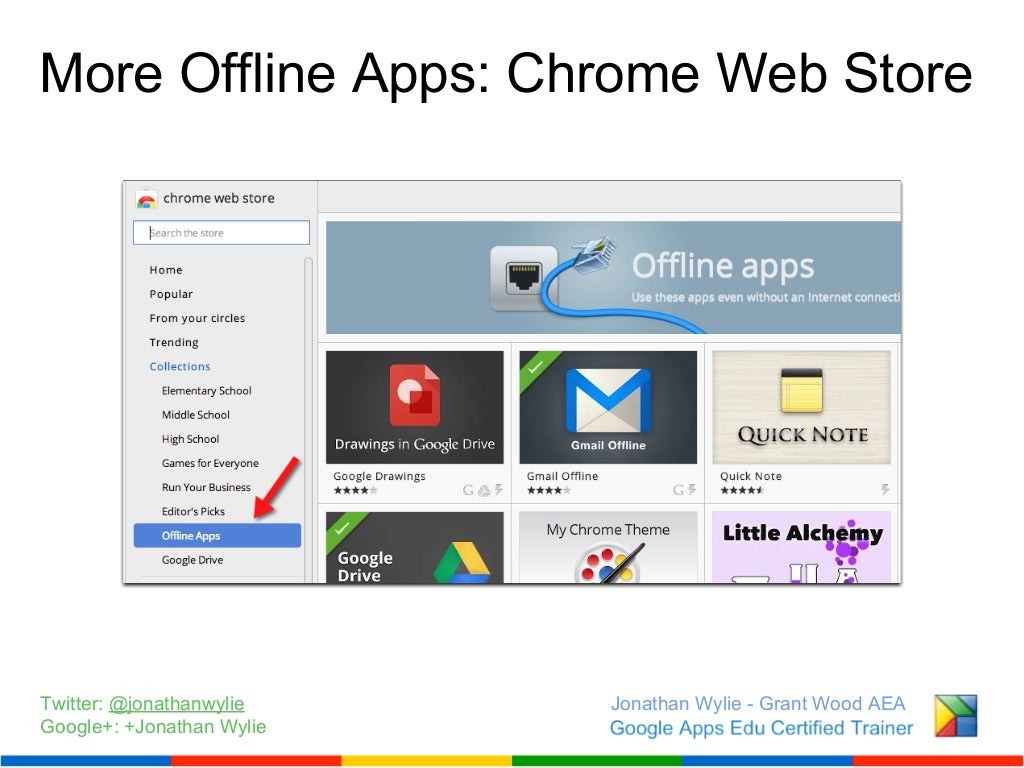Open the Elementary School collection
This screenshot has height=768, width=1024.
pos(206,391)
